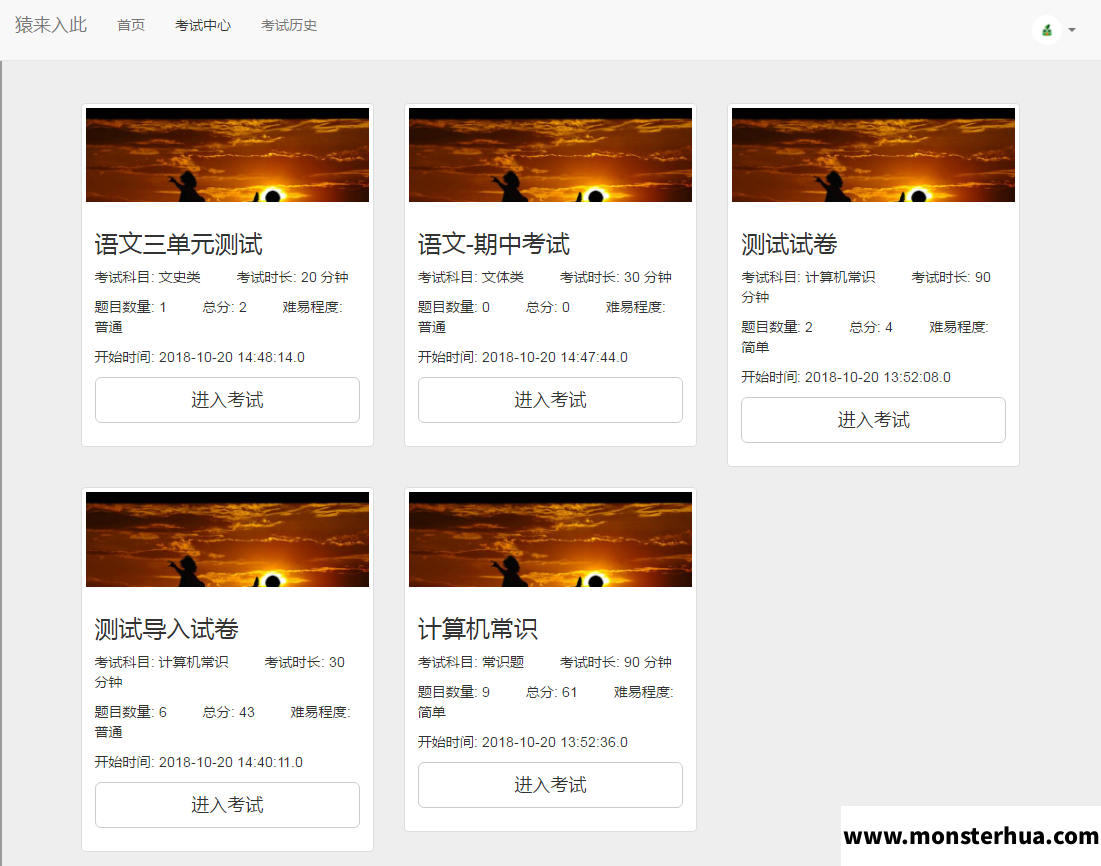Click 开始时间: 2018-10-20 14:47:44.0
The width and height of the screenshot is (1101, 866).
coord(523,357)
